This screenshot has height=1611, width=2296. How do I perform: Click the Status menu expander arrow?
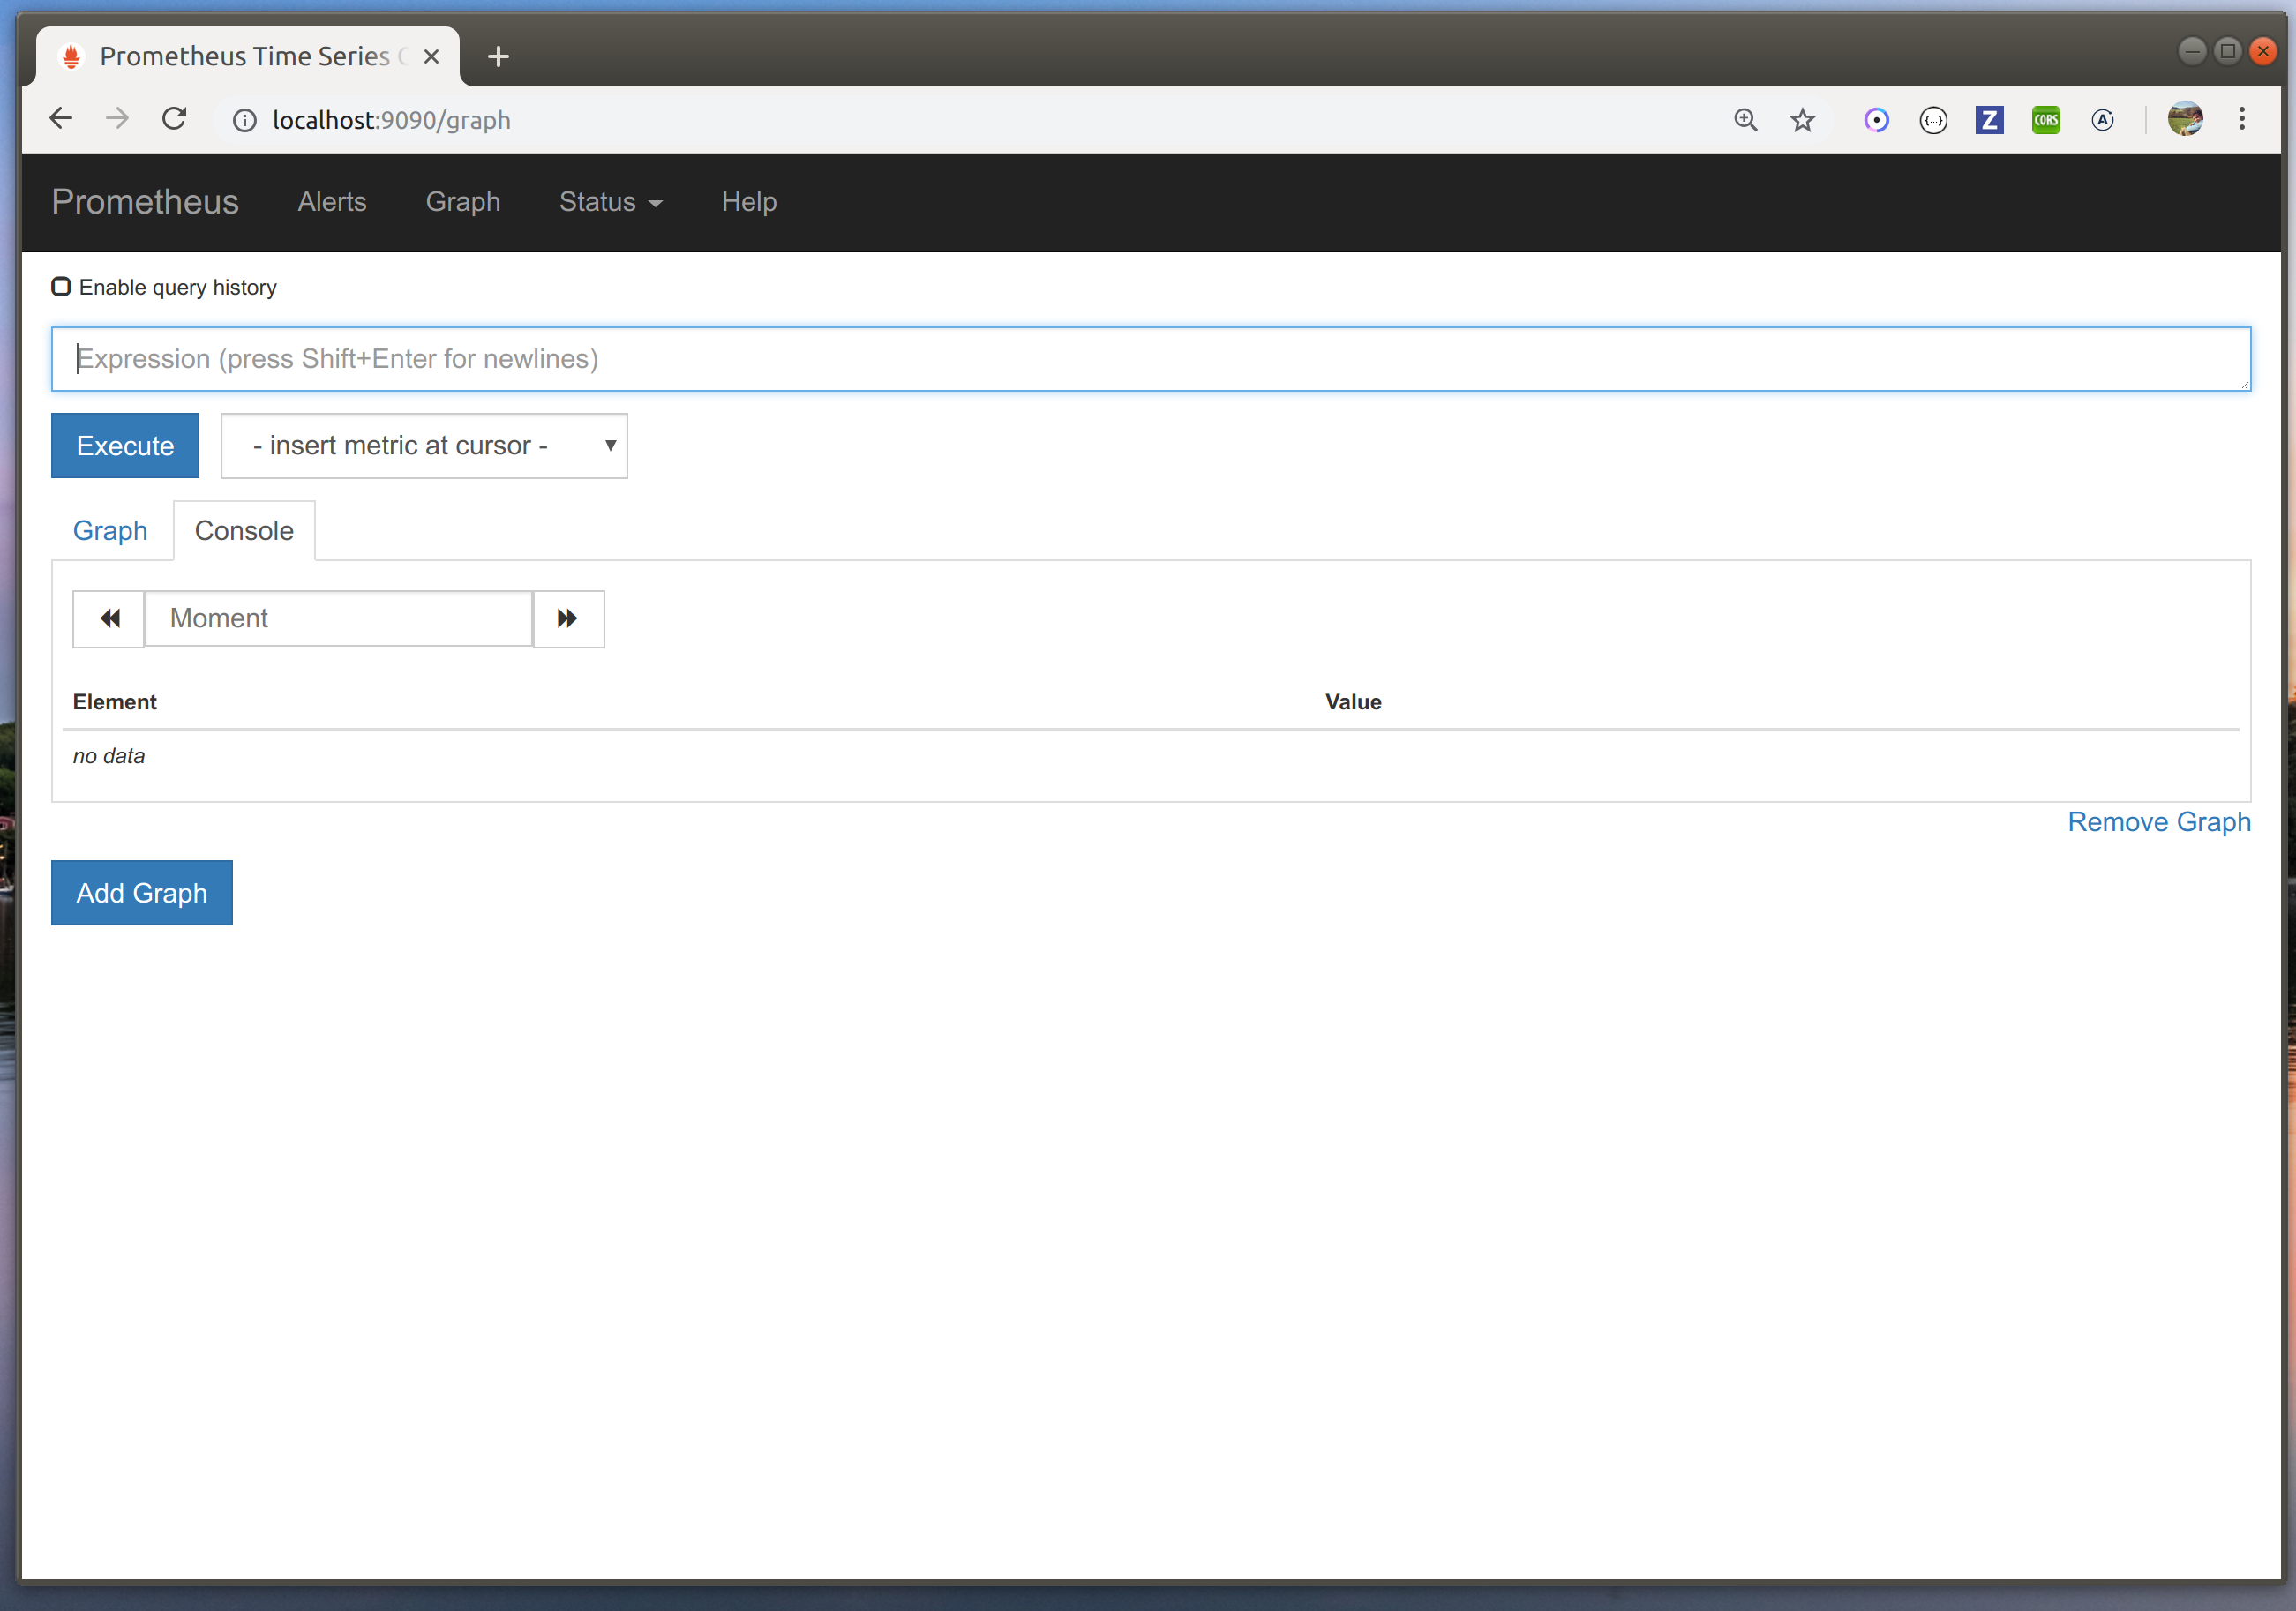[657, 202]
